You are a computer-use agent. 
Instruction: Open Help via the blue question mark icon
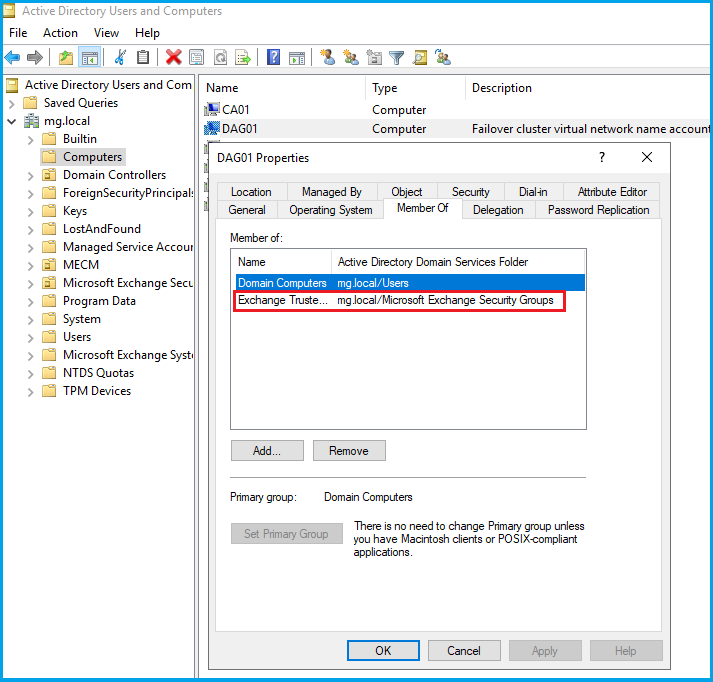273,58
